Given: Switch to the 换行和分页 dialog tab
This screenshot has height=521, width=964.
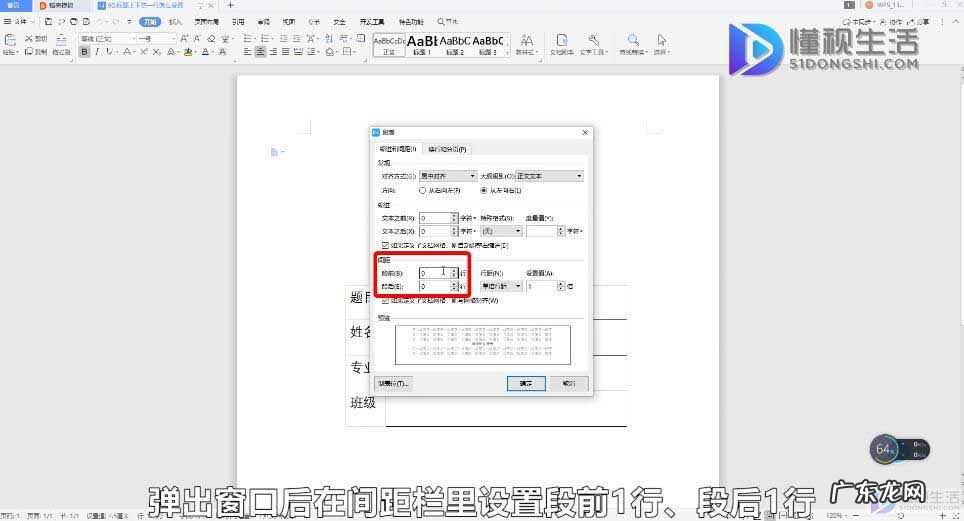Looking at the screenshot, I should pyautogui.click(x=447, y=149).
